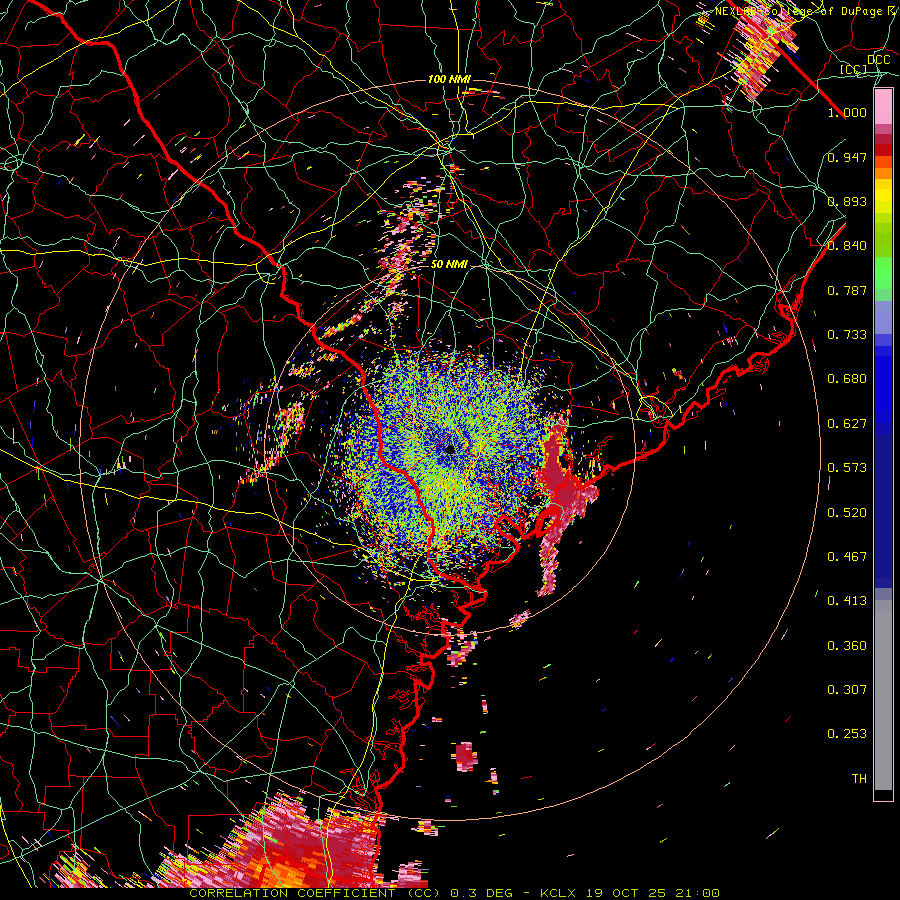
Task: Click the CORRELATION COEFFICIENT (CC) caption text
Action: [315, 893]
